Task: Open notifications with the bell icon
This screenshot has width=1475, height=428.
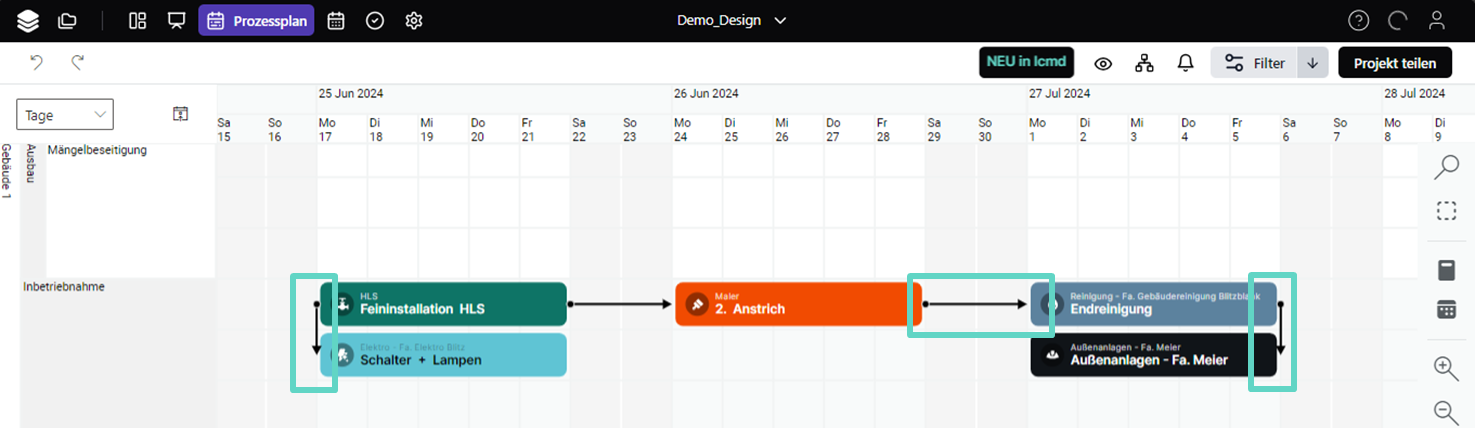Action: [x=1185, y=63]
